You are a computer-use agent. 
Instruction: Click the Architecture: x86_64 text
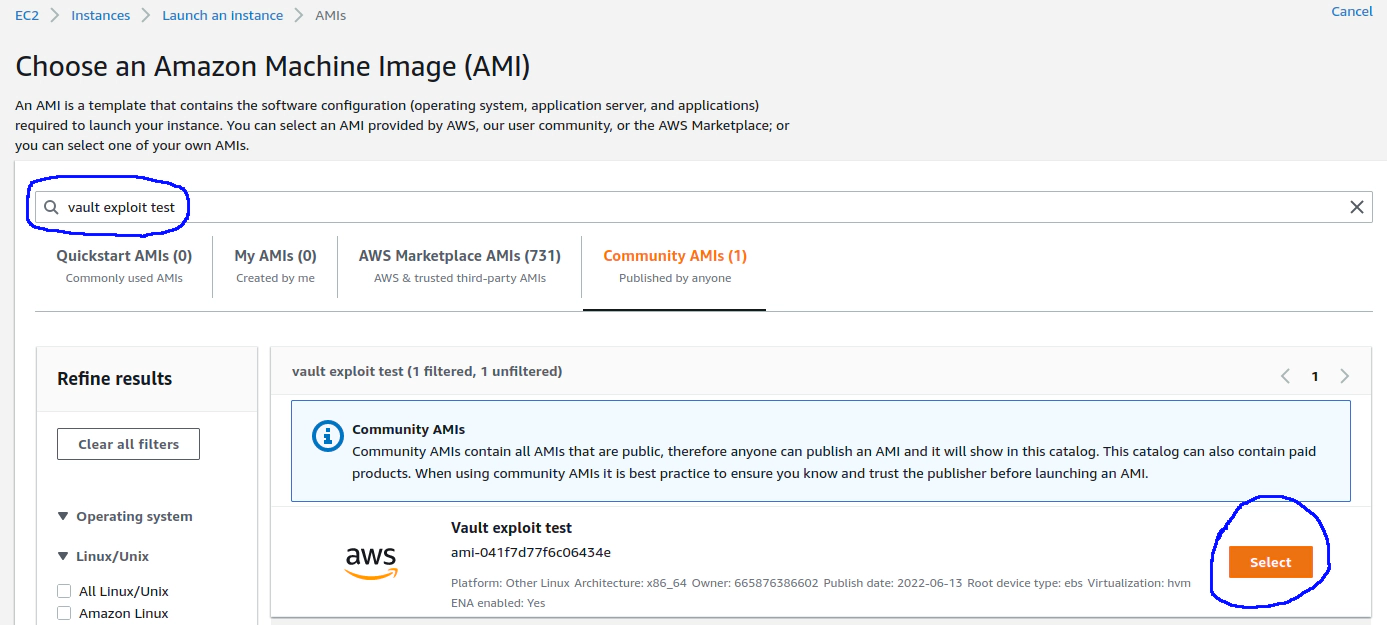click(x=630, y=583)
